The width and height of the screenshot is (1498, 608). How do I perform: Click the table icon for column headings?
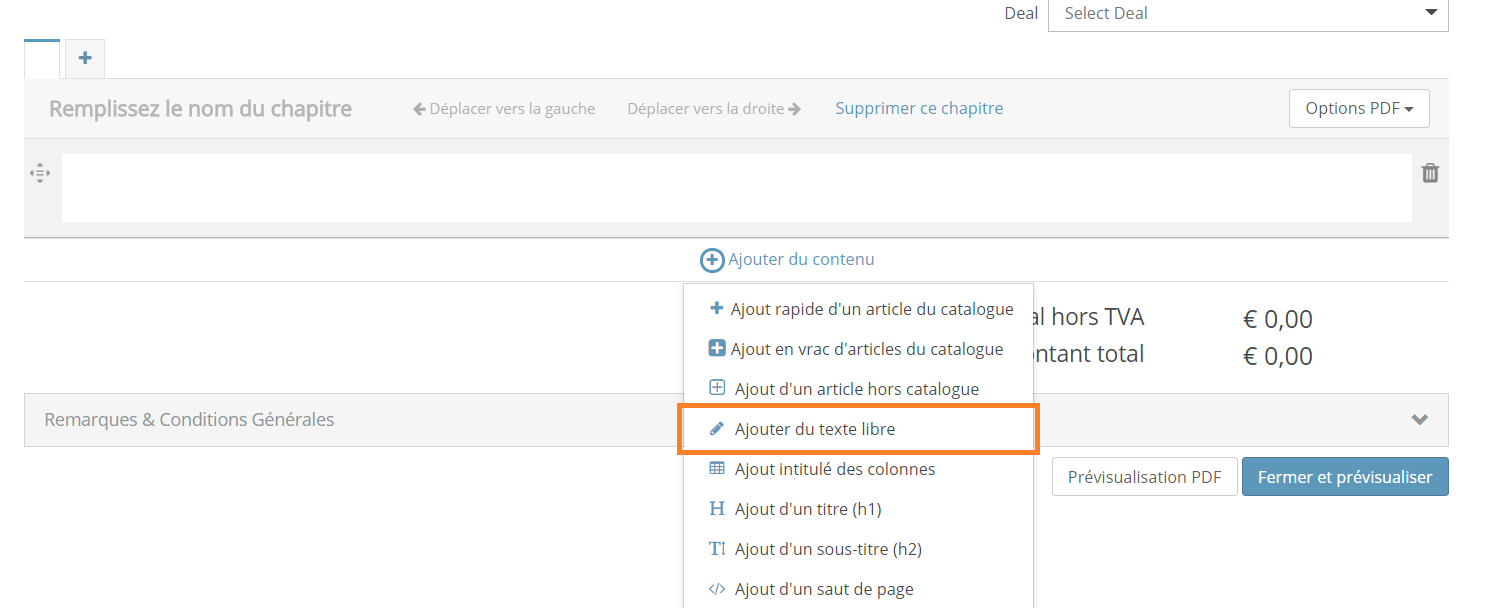coord(716,468)
